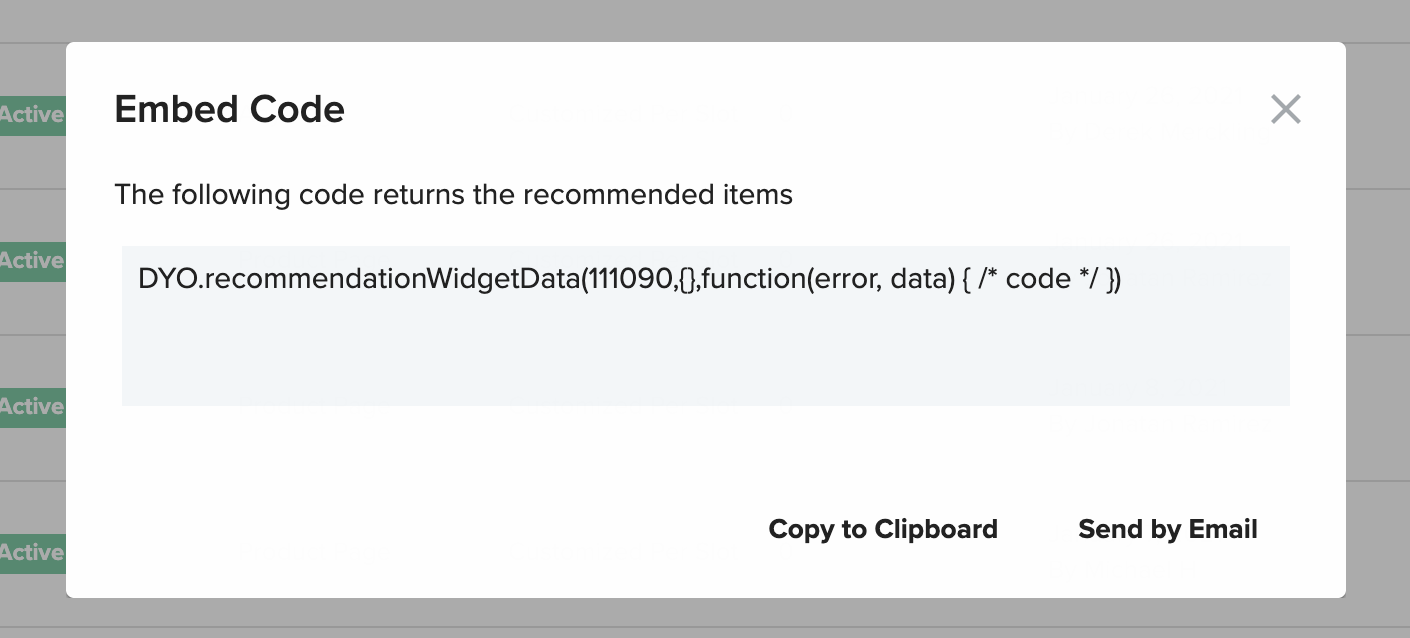The width and height of the screenshot is (1410, 638).
Task: Click the empty braces {} after 111090
Action: click(x=686, y=279)
